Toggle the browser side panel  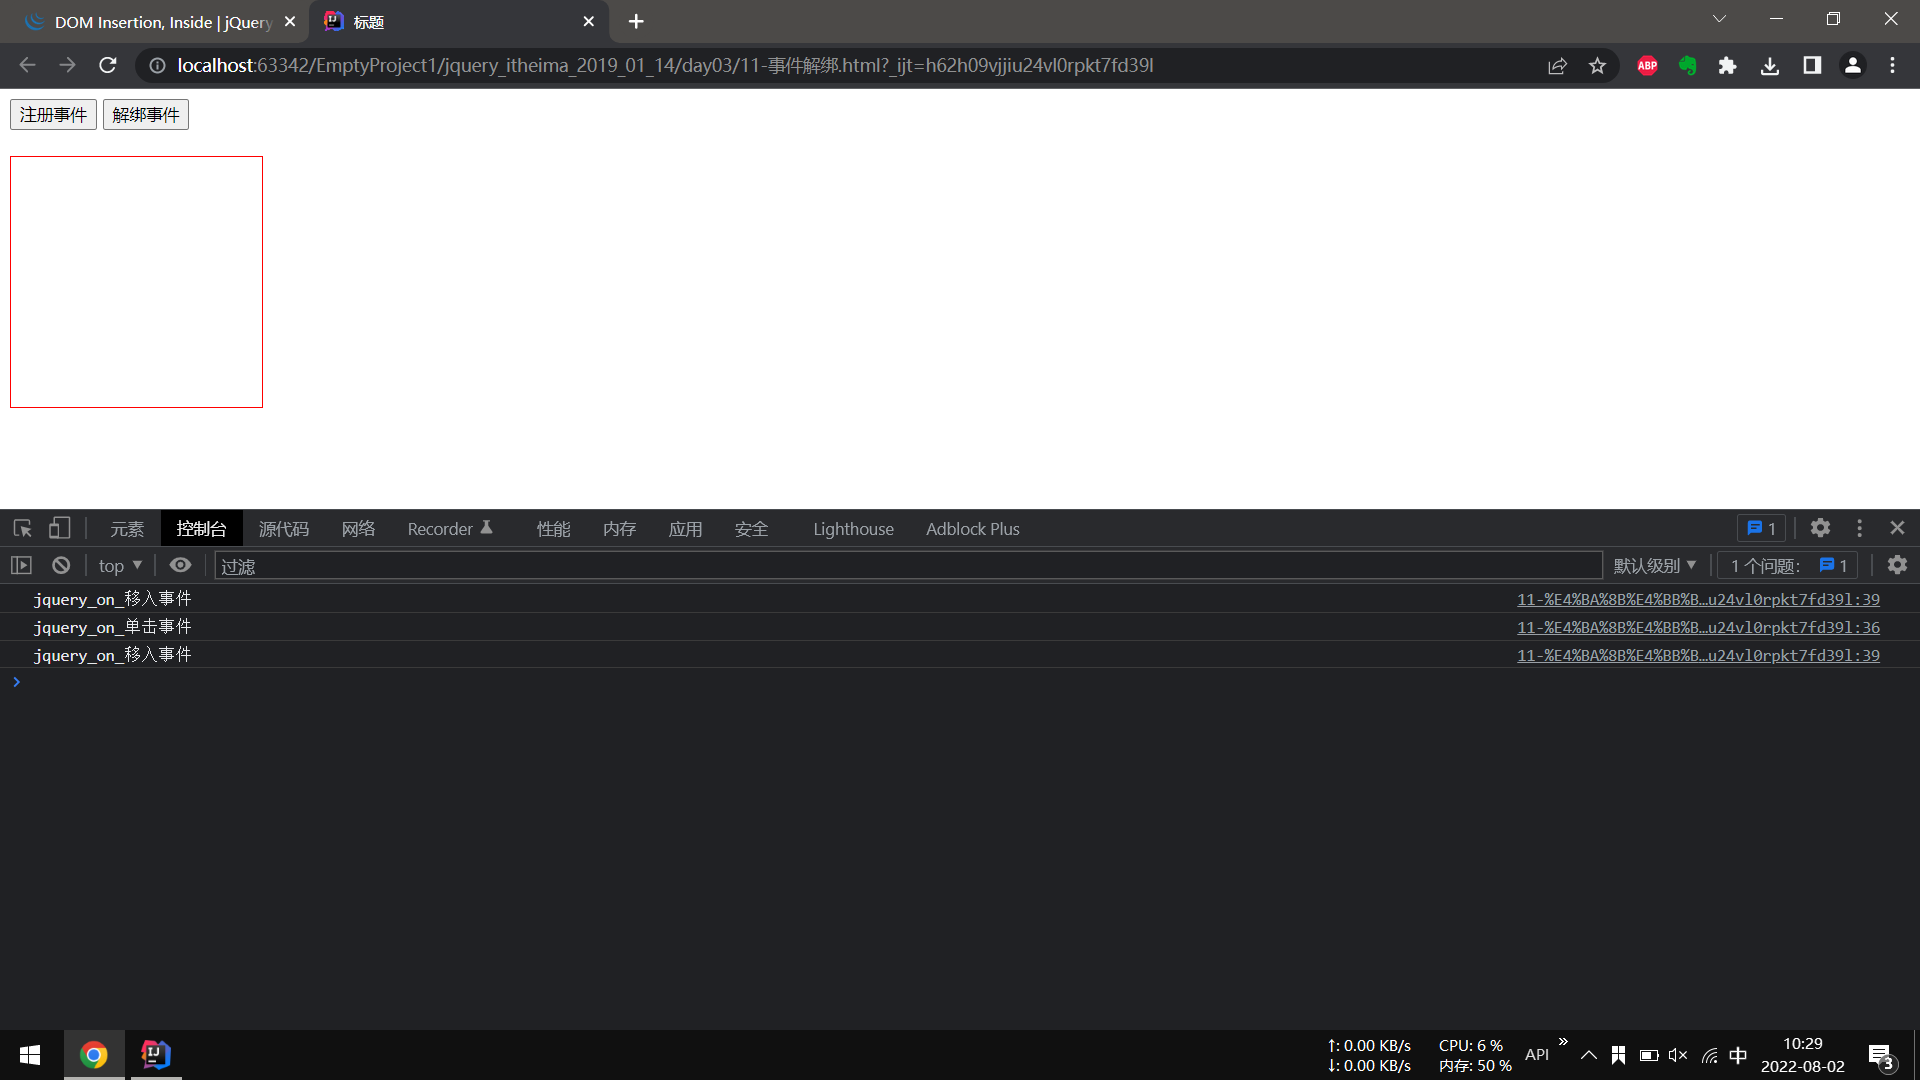[1812, 65]
